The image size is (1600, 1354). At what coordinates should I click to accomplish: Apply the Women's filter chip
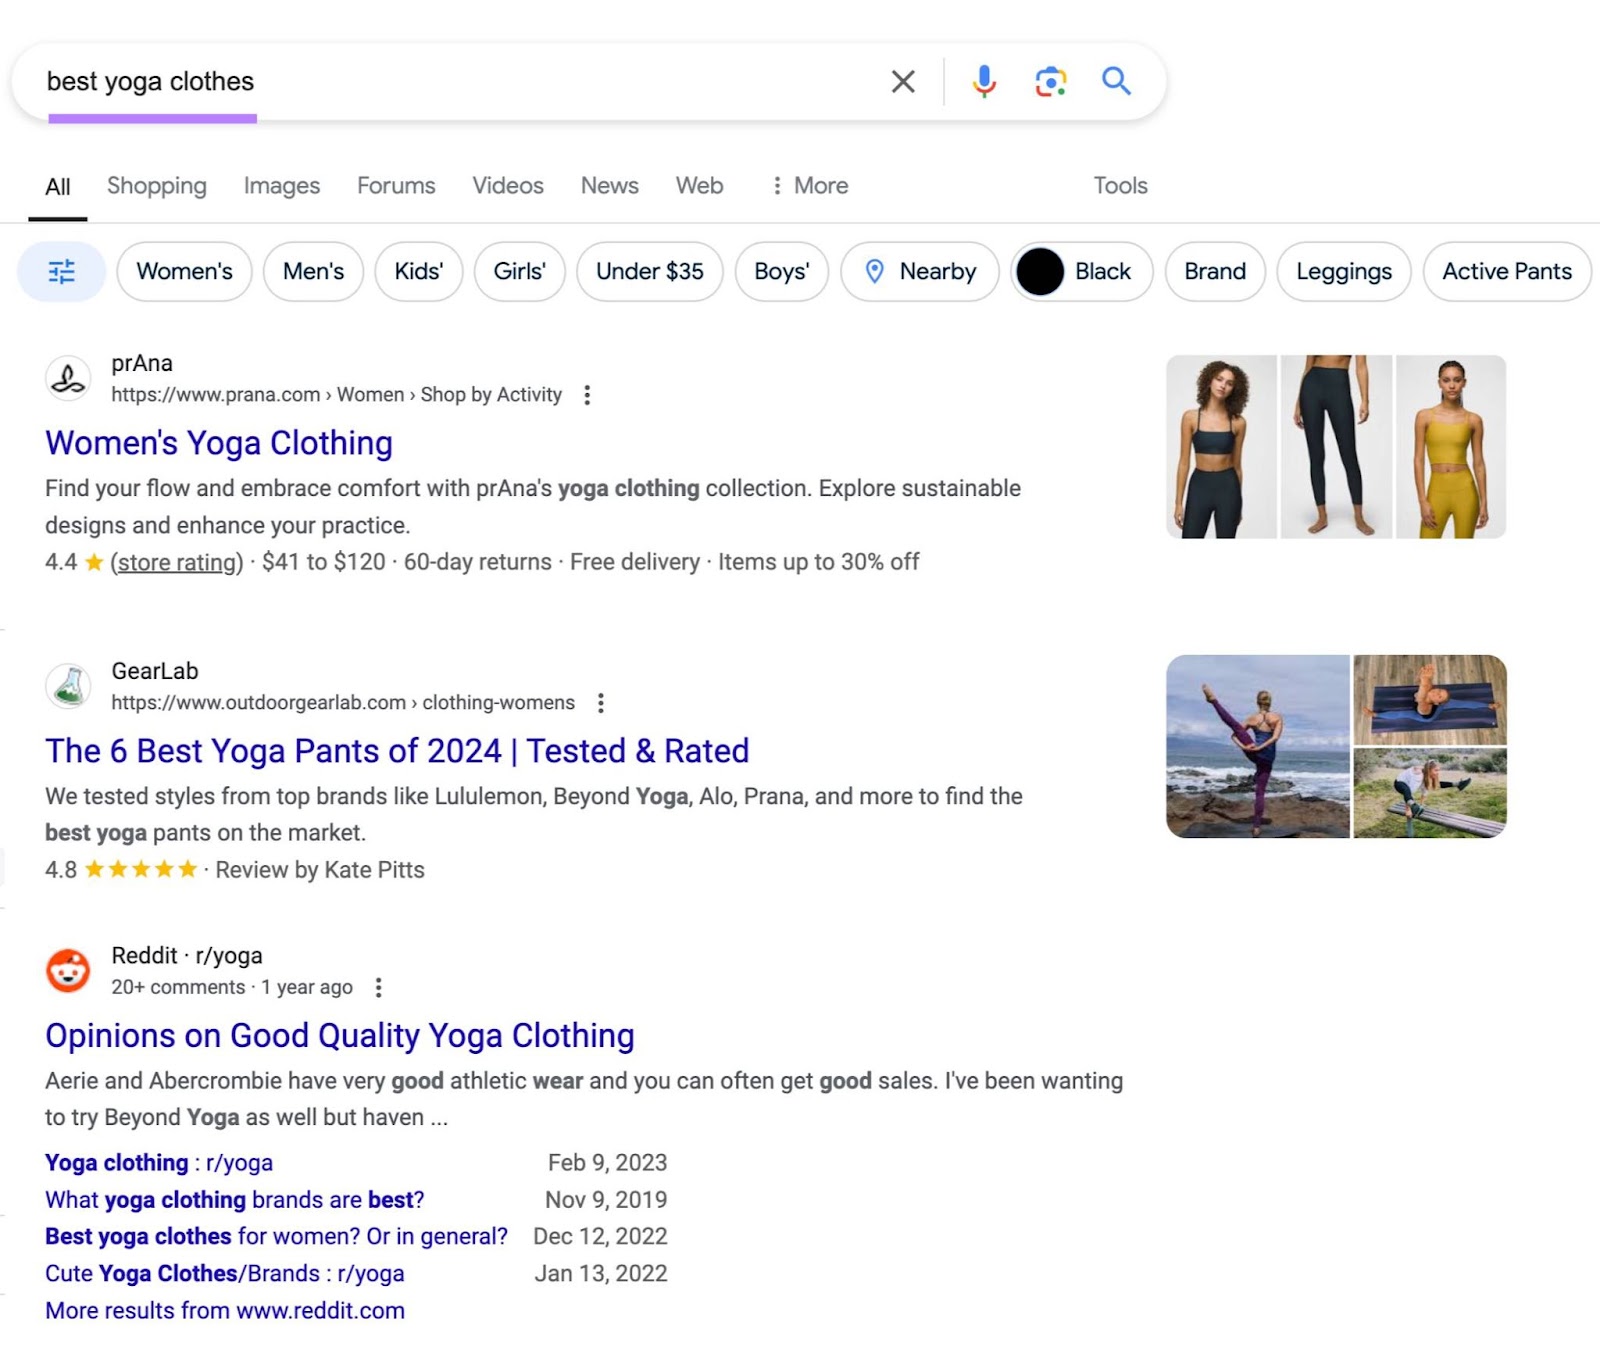coord(185,271)
